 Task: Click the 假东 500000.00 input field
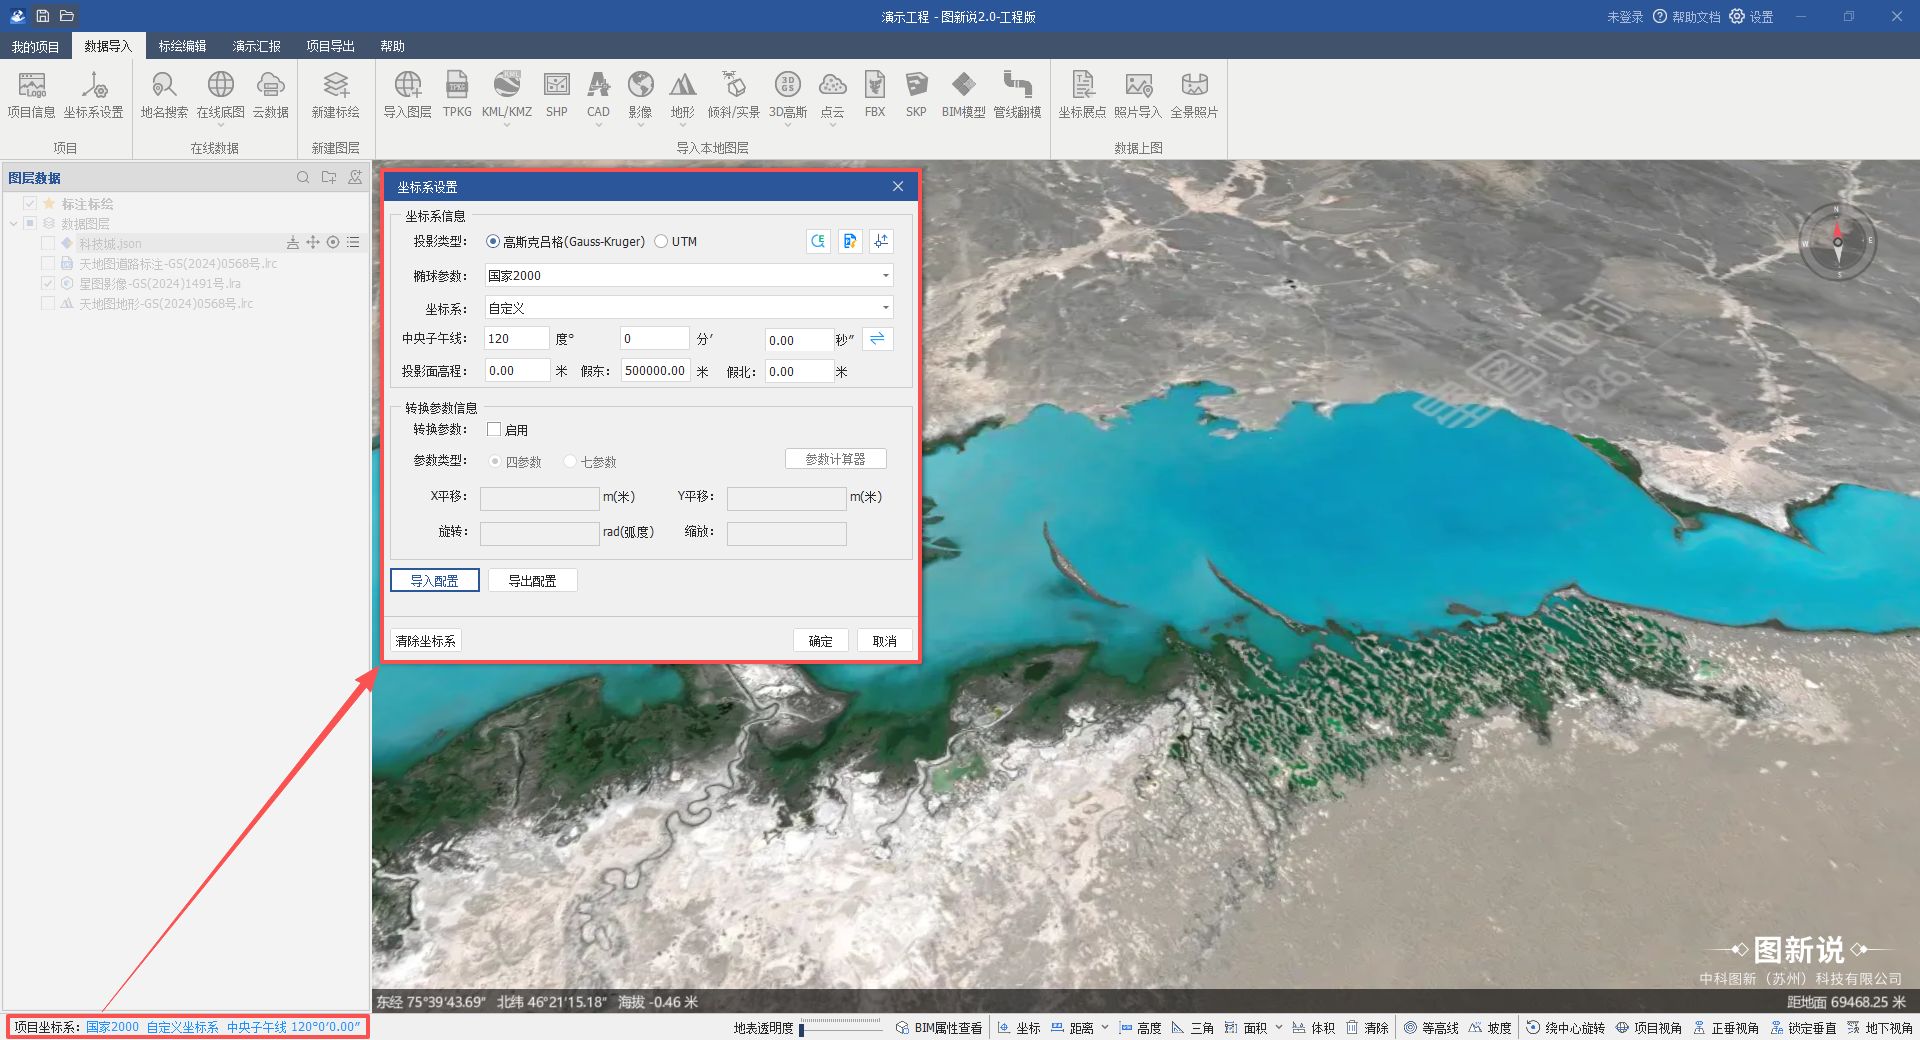655,371
